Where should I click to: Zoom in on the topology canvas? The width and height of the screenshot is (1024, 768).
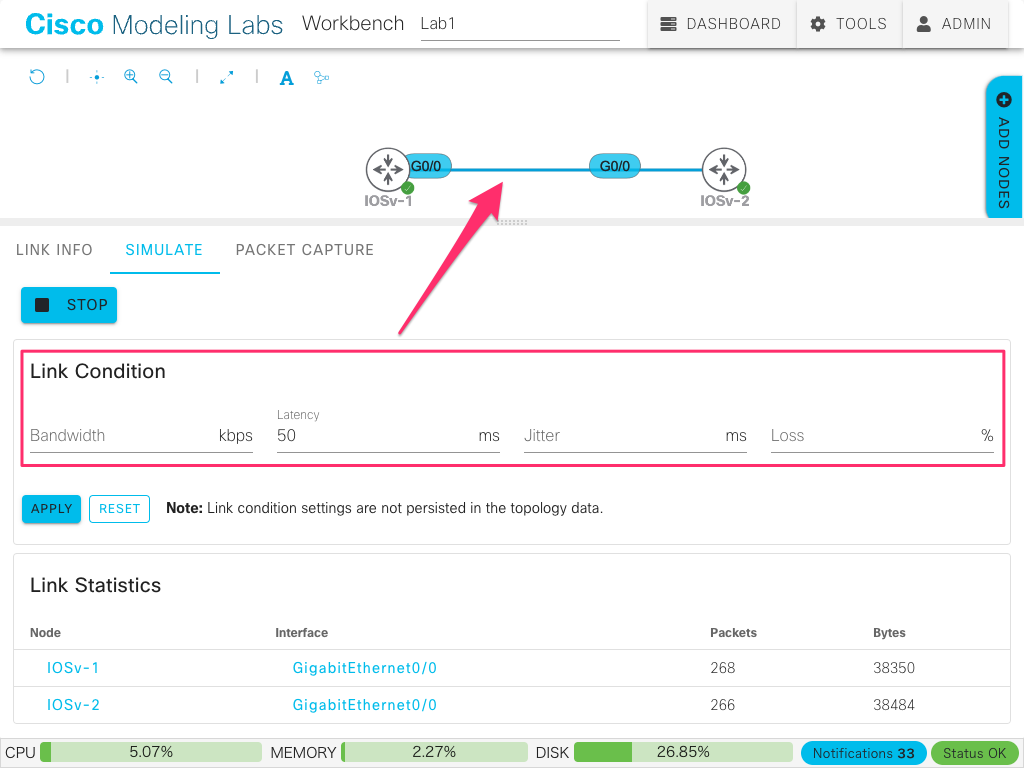131,77
